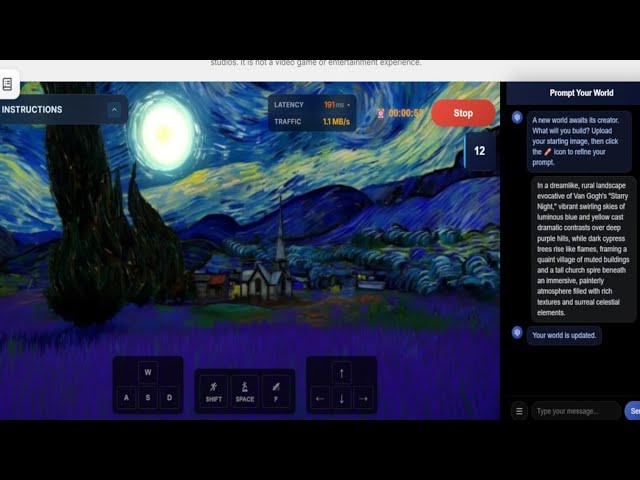Click the Shift sprint key icon
The width and height of the screenshot is (640, 480).
coord(213,392)
